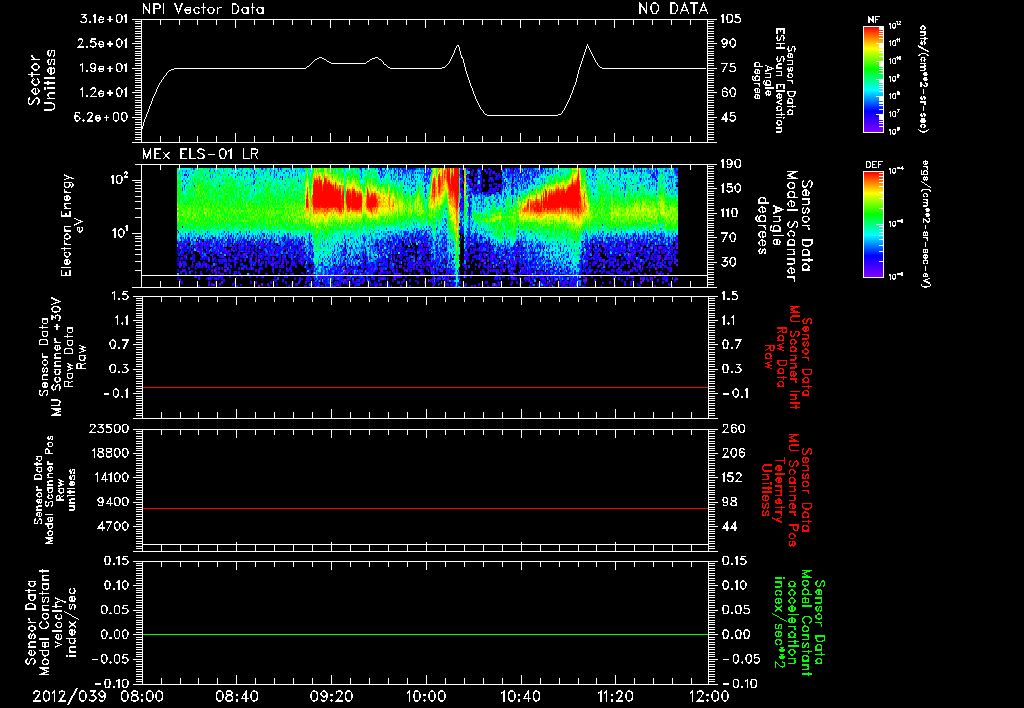Select the 'NPI Vector Data' panel title

click(x=203, y=9)
